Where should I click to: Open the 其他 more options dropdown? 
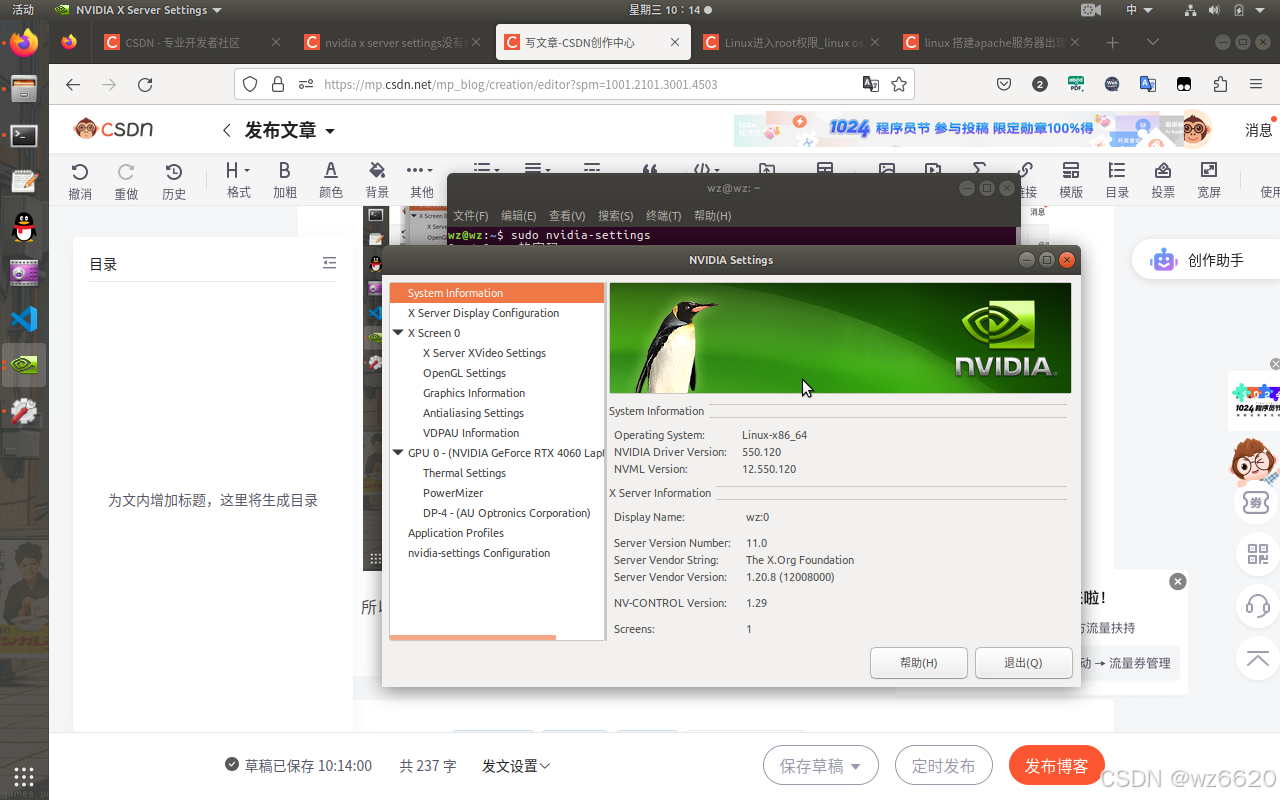(x=421, y=179)
